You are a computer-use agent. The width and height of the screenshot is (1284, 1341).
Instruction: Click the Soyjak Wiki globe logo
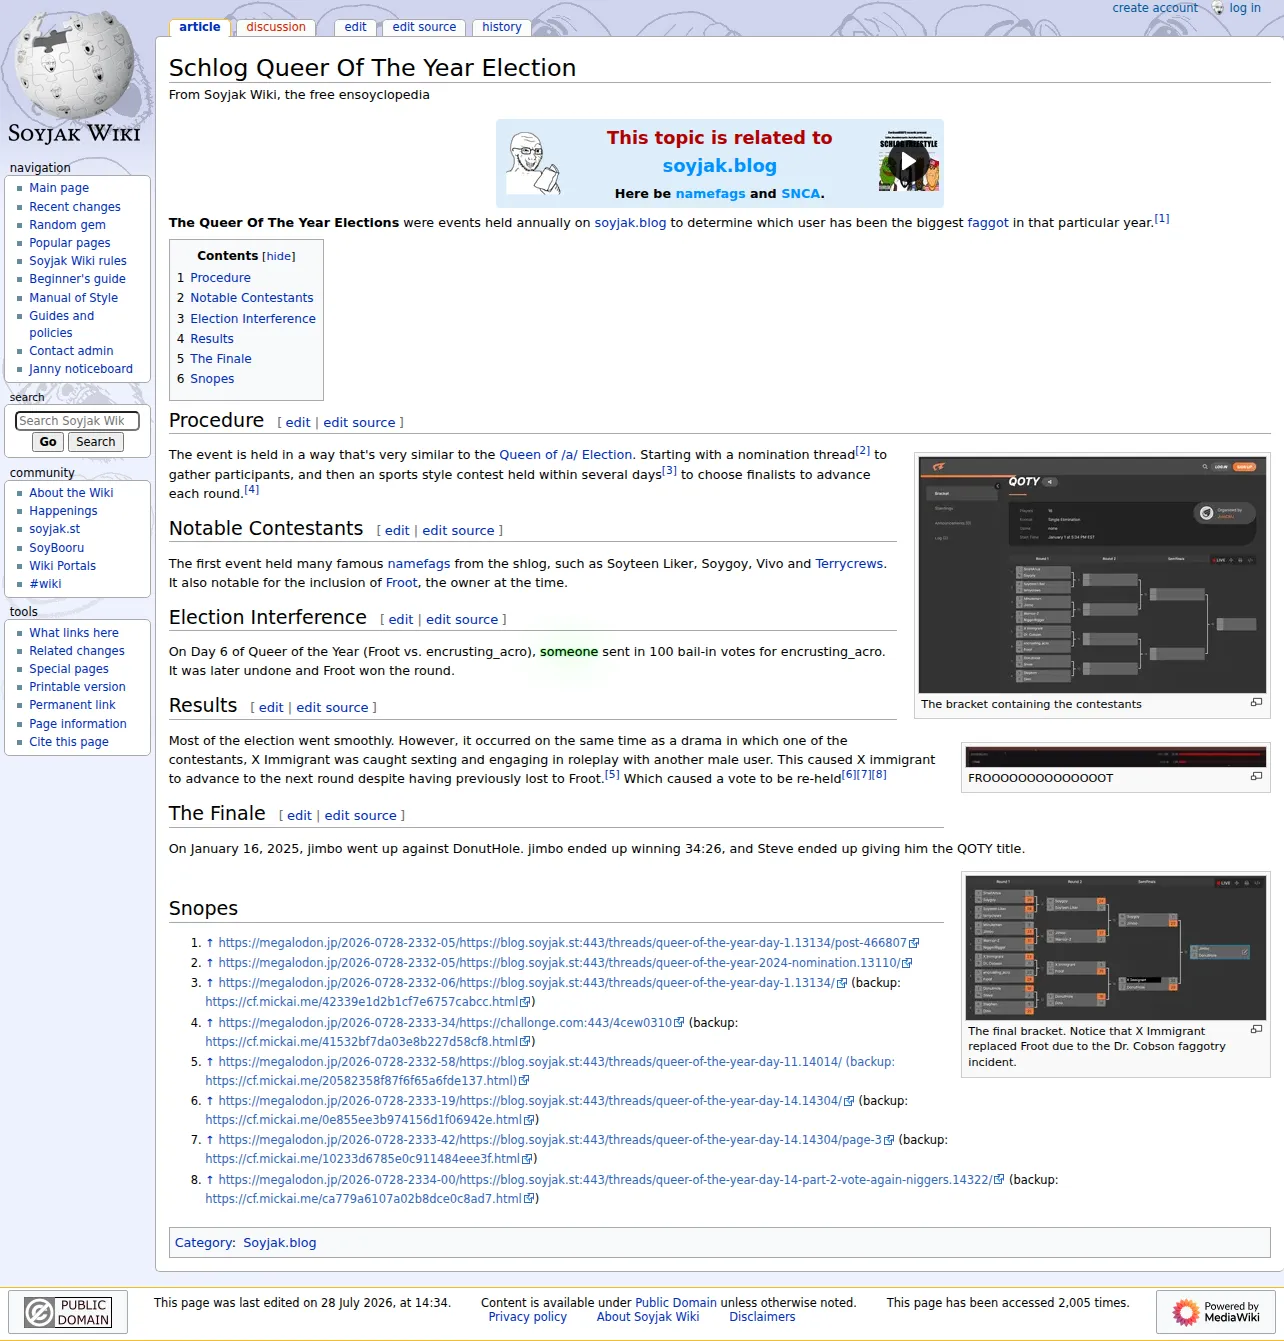(x=75, y=78)
